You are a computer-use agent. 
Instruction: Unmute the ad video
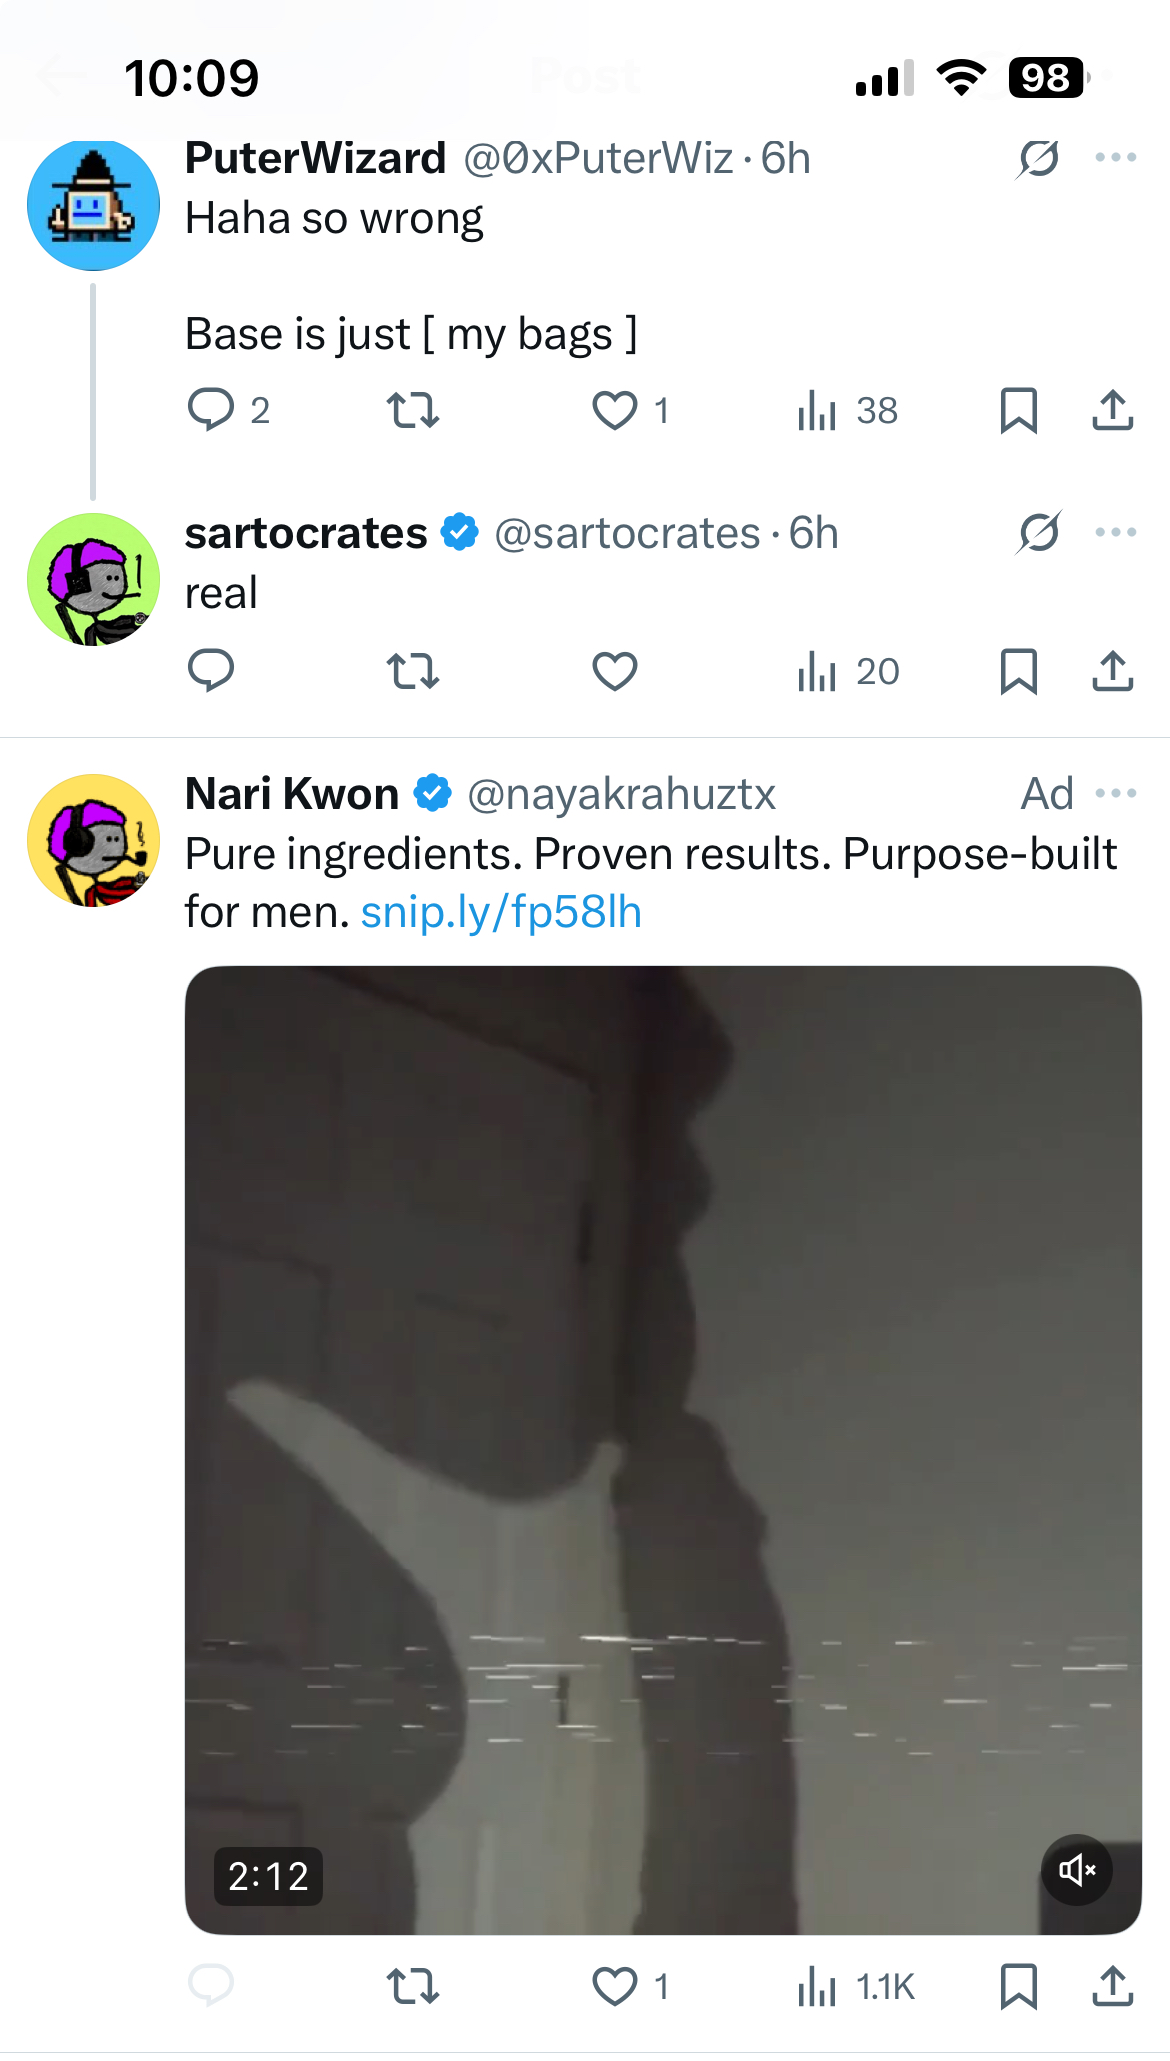(1077, 1869)
